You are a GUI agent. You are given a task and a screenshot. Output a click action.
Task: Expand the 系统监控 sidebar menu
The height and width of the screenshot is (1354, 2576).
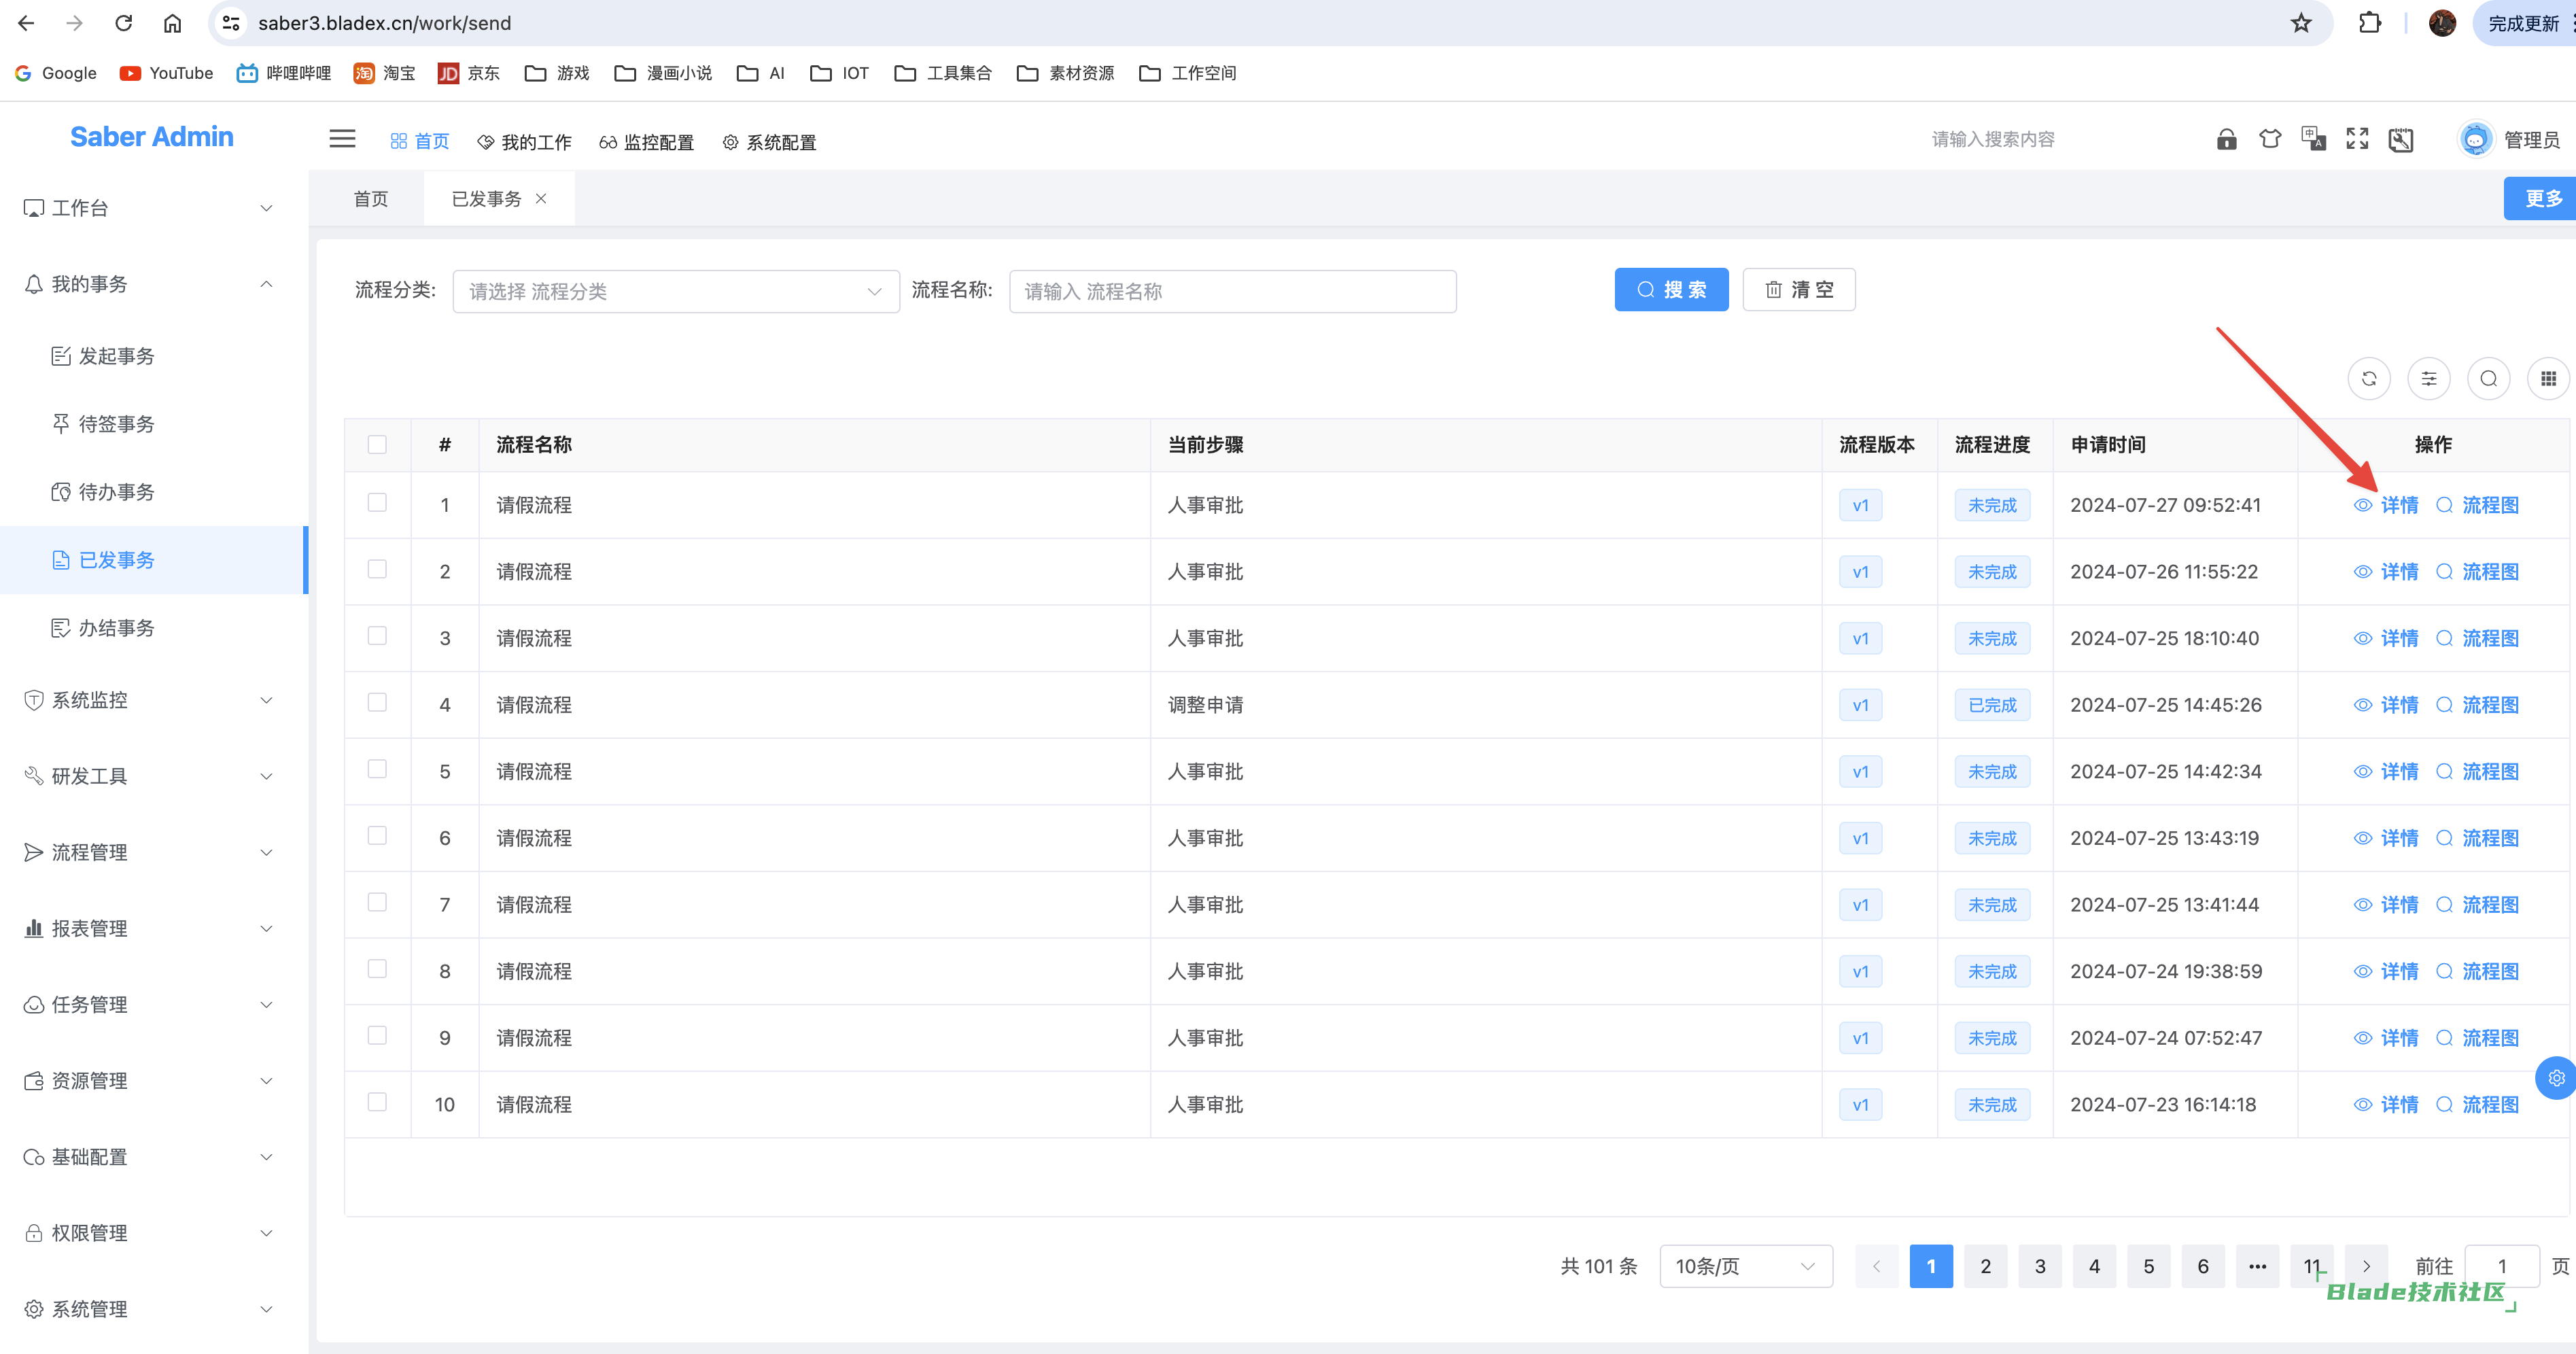[153, 701]
